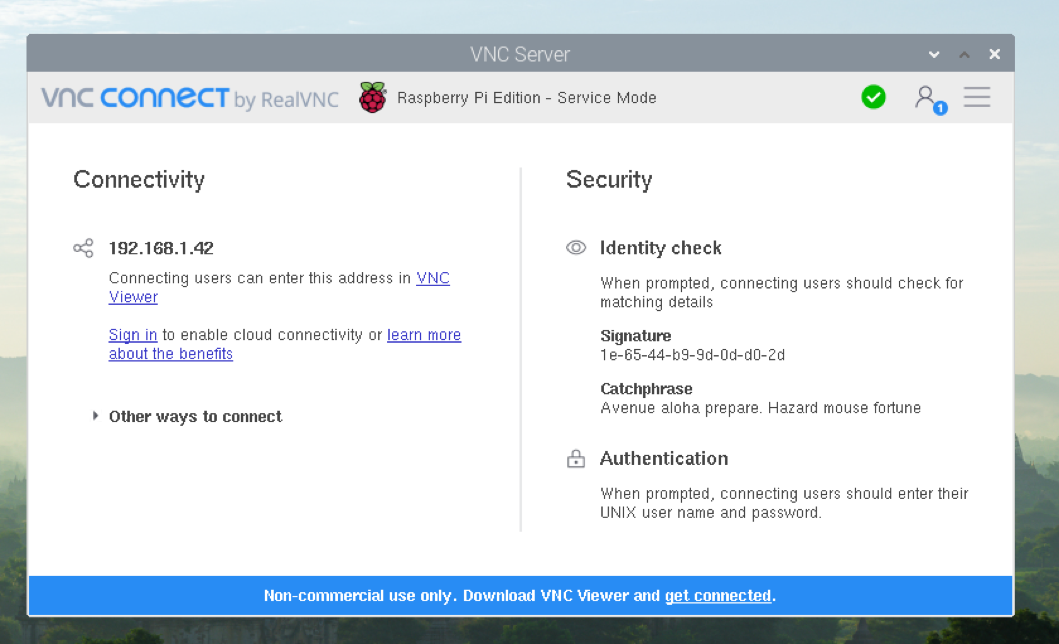The height and width of the screenshot is (644, 1059).
Task: Expand Other ways to connect
Action: [x=195, y=416]
